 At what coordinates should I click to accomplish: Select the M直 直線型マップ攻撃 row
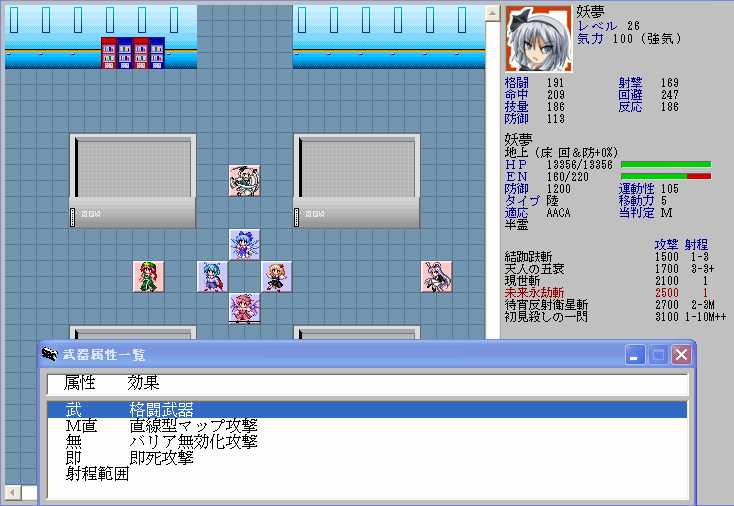(367, 425)
